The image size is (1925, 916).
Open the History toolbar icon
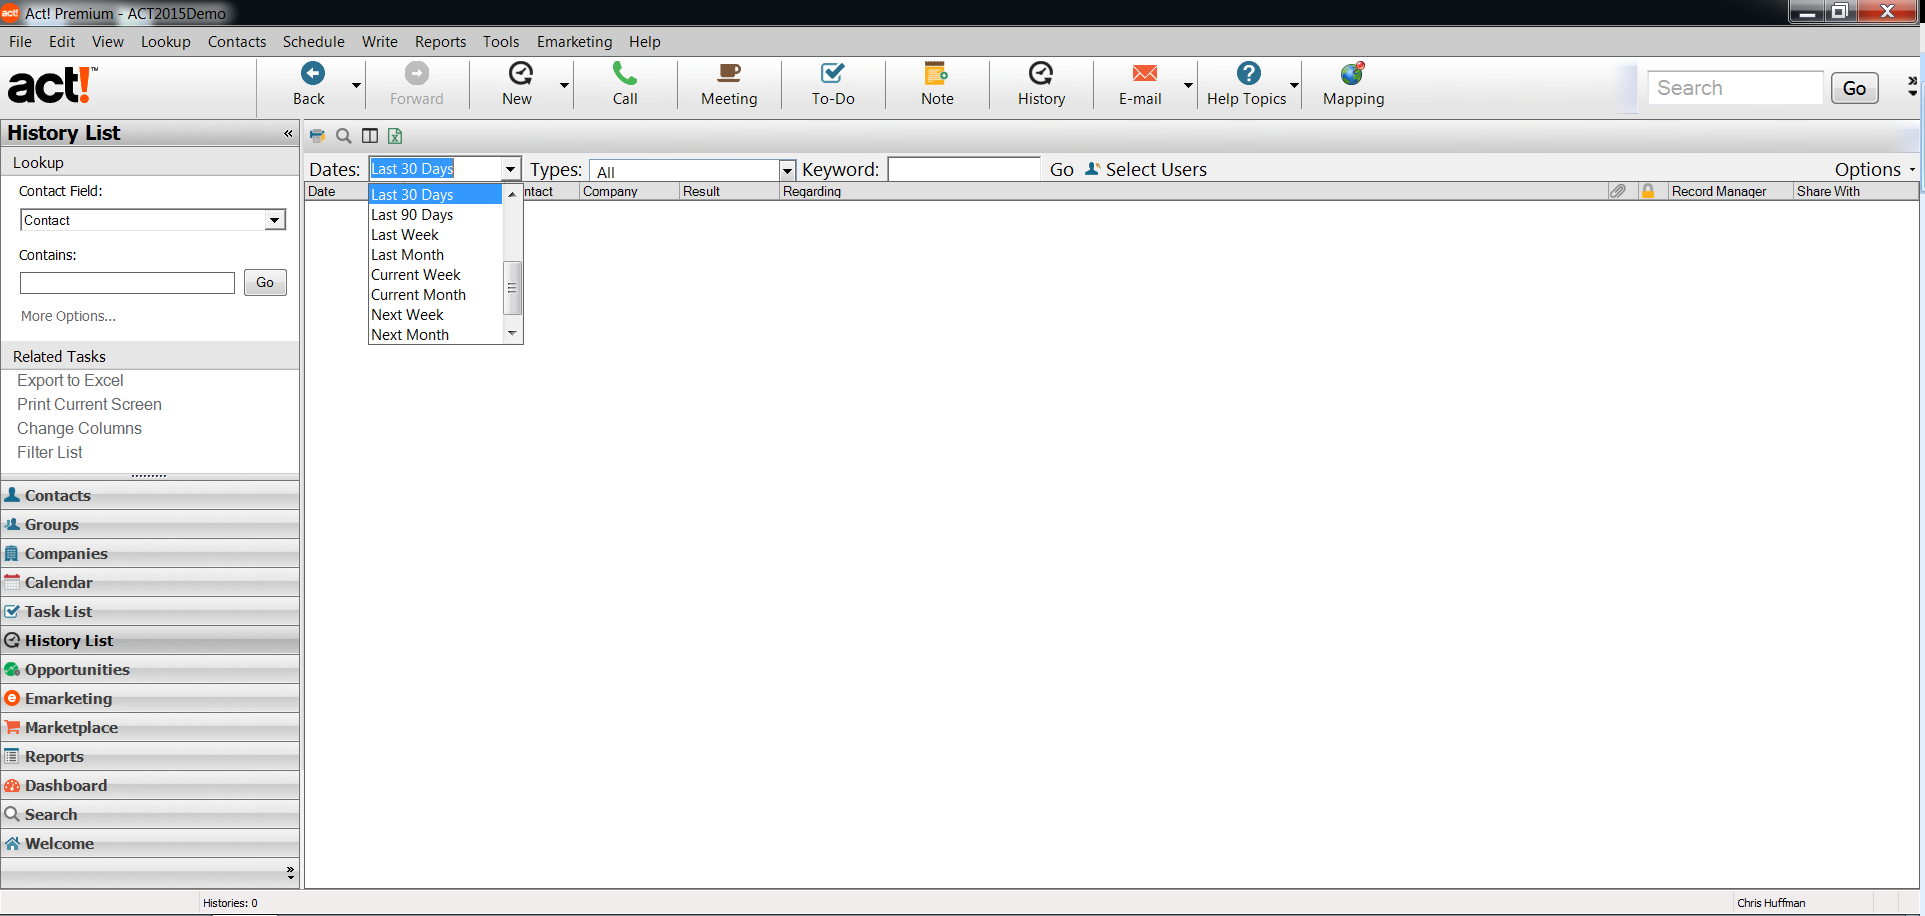tap(1041, 73)
